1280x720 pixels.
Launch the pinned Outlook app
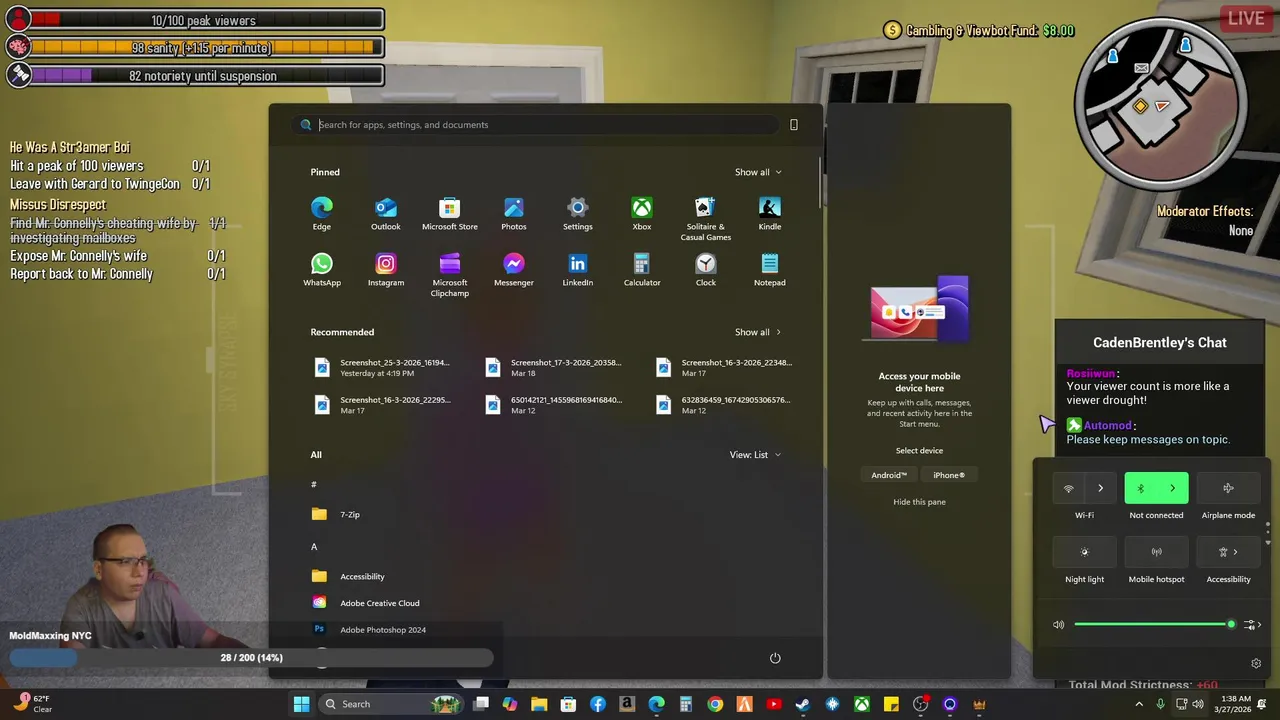(385, 214)
